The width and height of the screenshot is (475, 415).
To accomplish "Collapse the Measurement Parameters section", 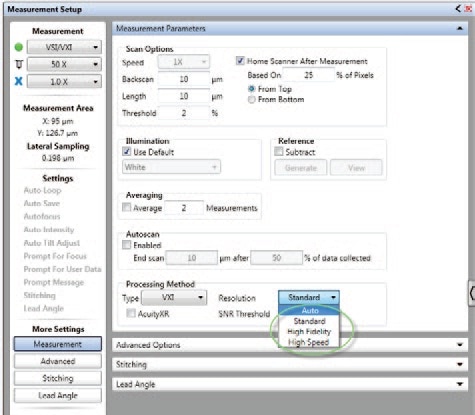I will [460, 29].
